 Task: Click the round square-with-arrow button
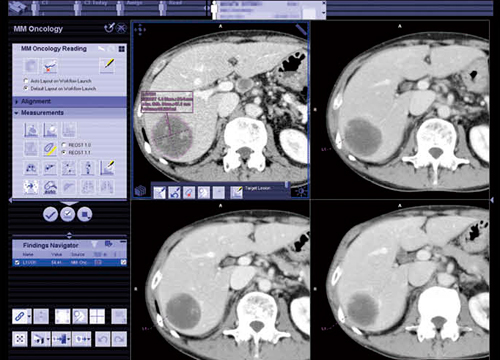click(85, 214)
